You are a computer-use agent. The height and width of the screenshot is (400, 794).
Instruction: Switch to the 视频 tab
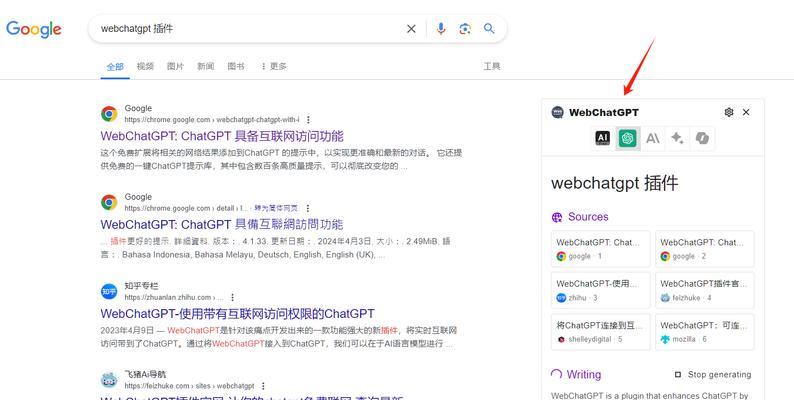pyautogui.click(x=145, y=66)
